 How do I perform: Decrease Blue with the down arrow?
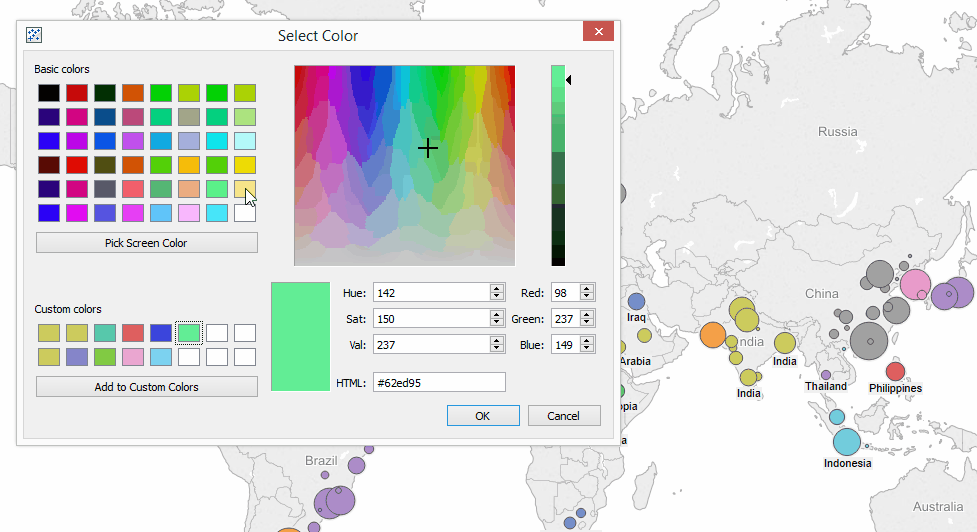coord(586,349)
